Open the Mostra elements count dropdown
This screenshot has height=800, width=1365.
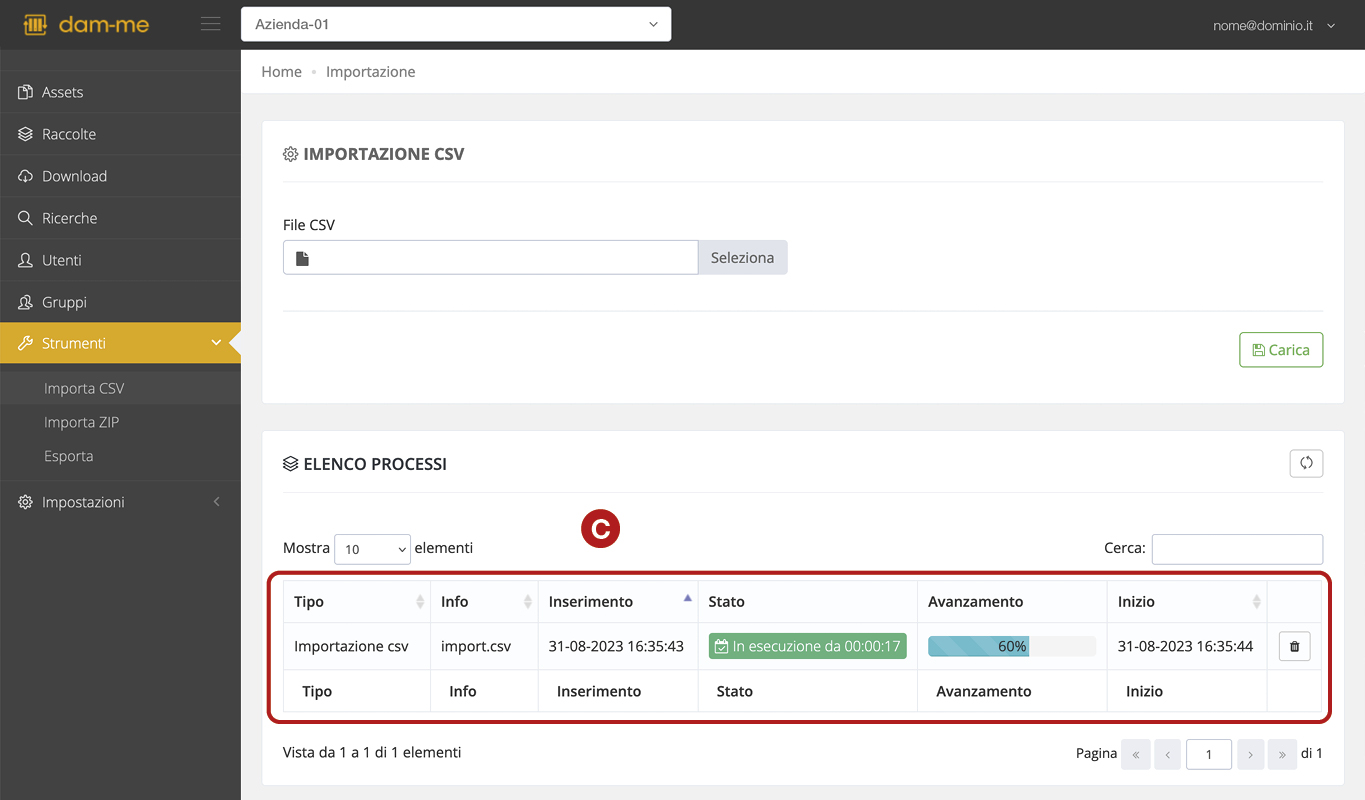point(372,549)
